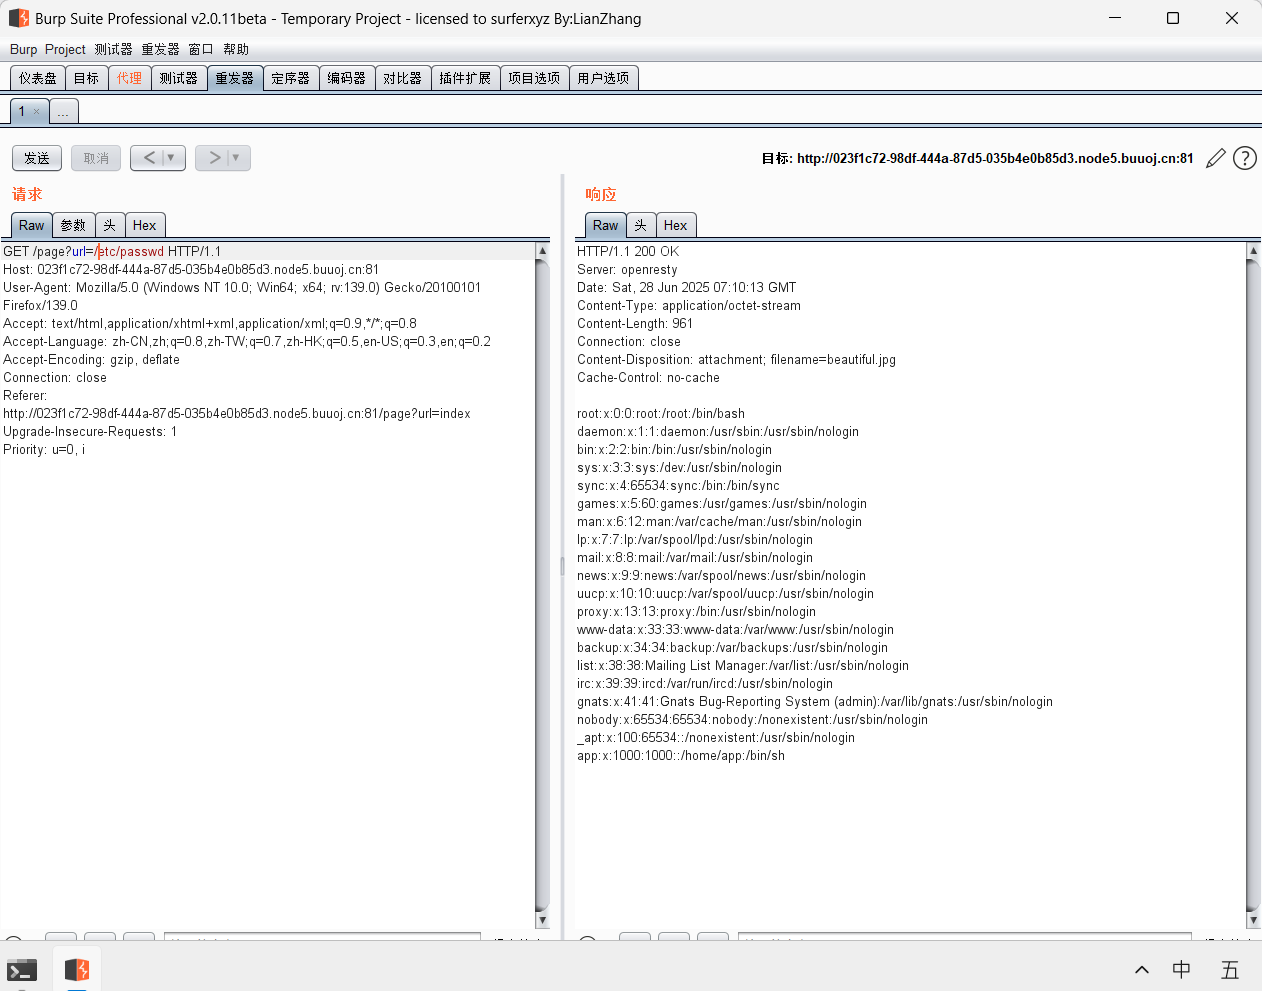
Task: Open the 重发器 menu in the menu bar
Action: (x=160, y=49)
